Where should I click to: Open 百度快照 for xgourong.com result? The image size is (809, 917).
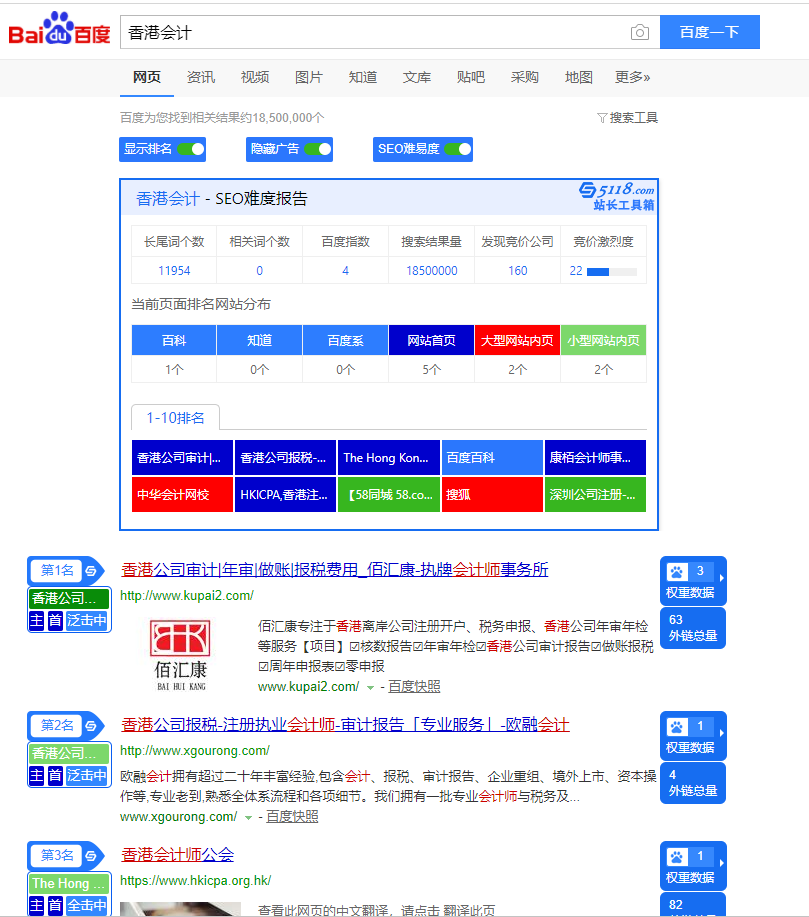pos(292,816)
